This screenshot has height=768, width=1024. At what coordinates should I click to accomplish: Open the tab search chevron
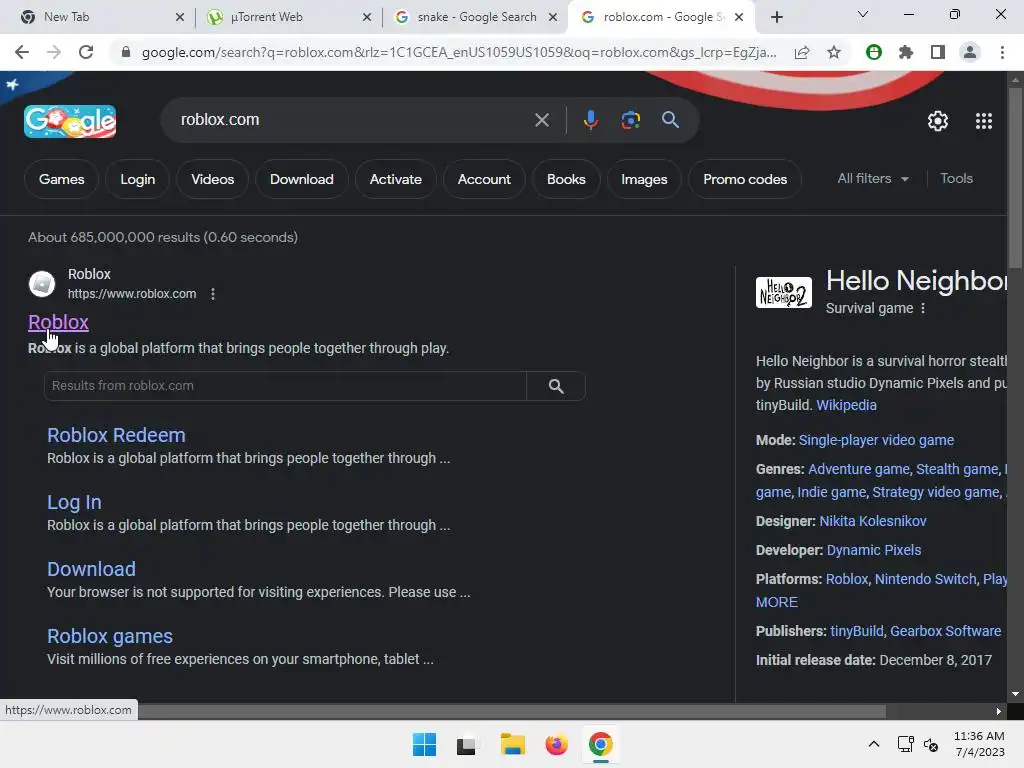tap(863, 14)
